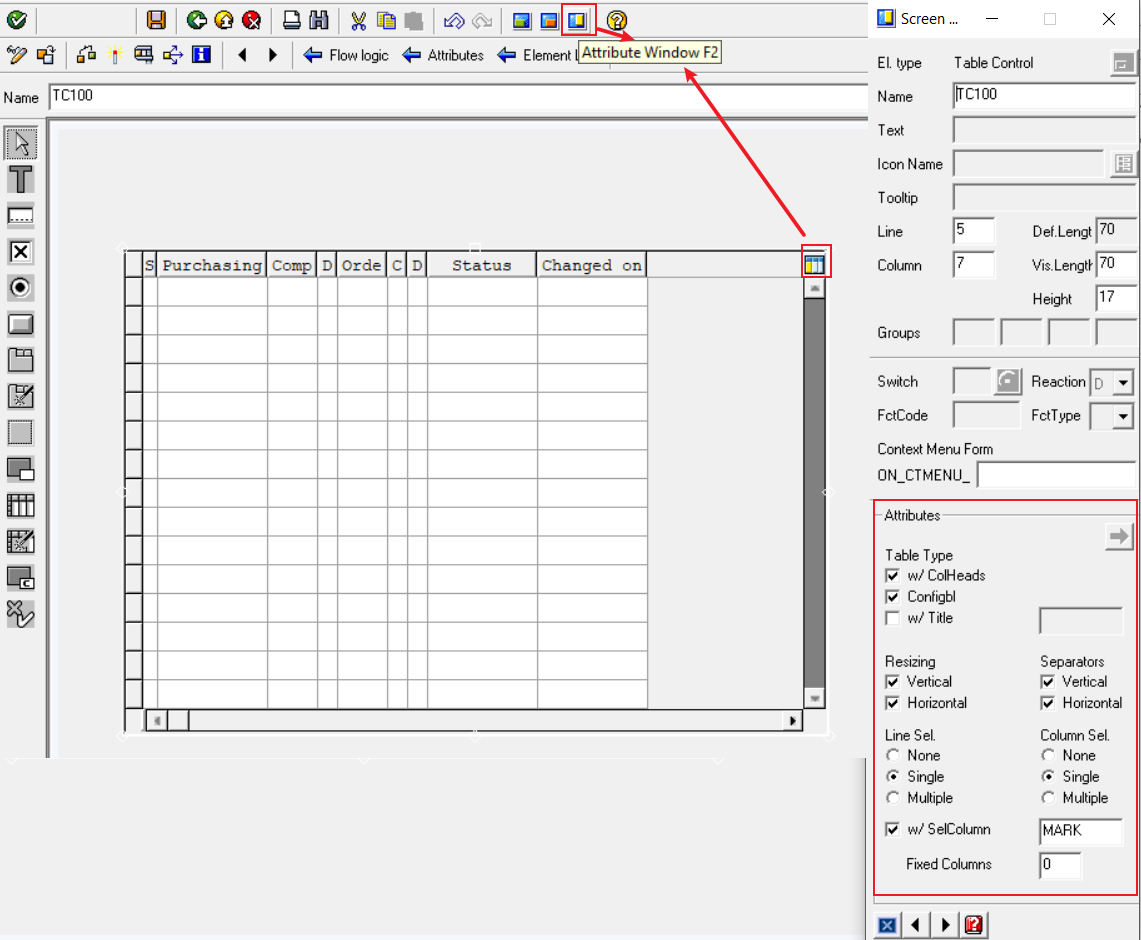1141x940 pixels.
Task: Click the previous arrow in second toolbar
Action: [x=243, y=55]
